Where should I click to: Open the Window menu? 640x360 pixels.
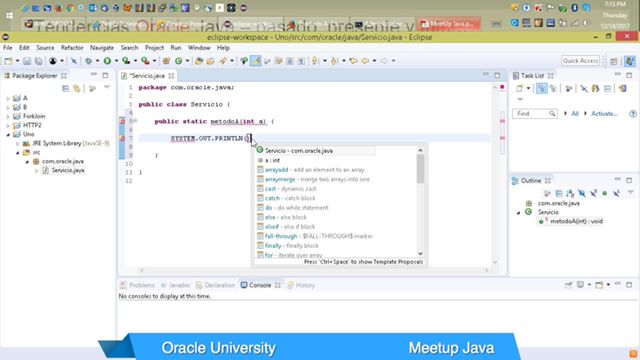199,48
